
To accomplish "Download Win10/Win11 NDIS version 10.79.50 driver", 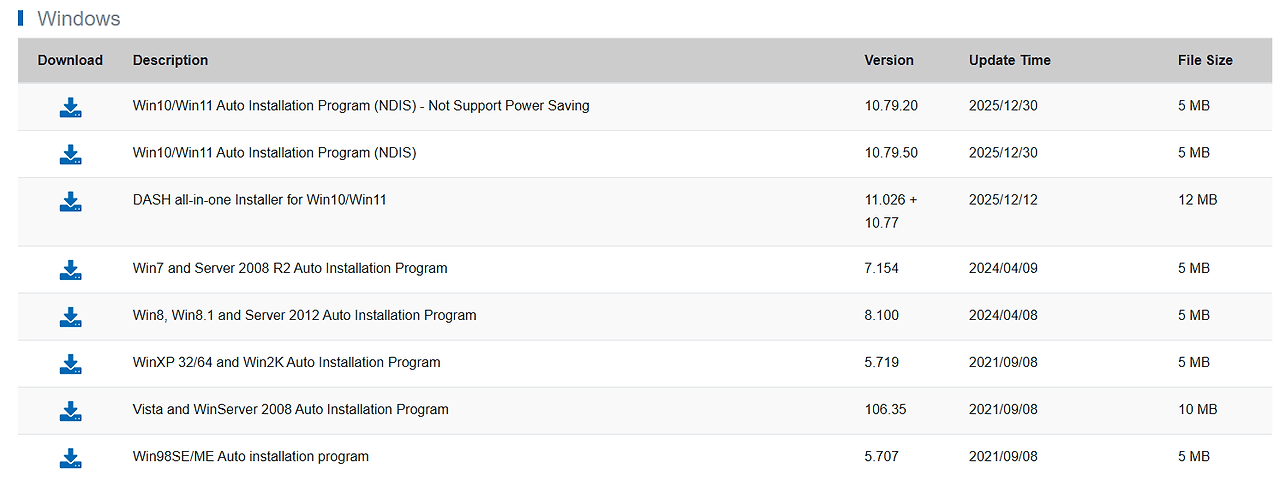I will click(70, 154).
